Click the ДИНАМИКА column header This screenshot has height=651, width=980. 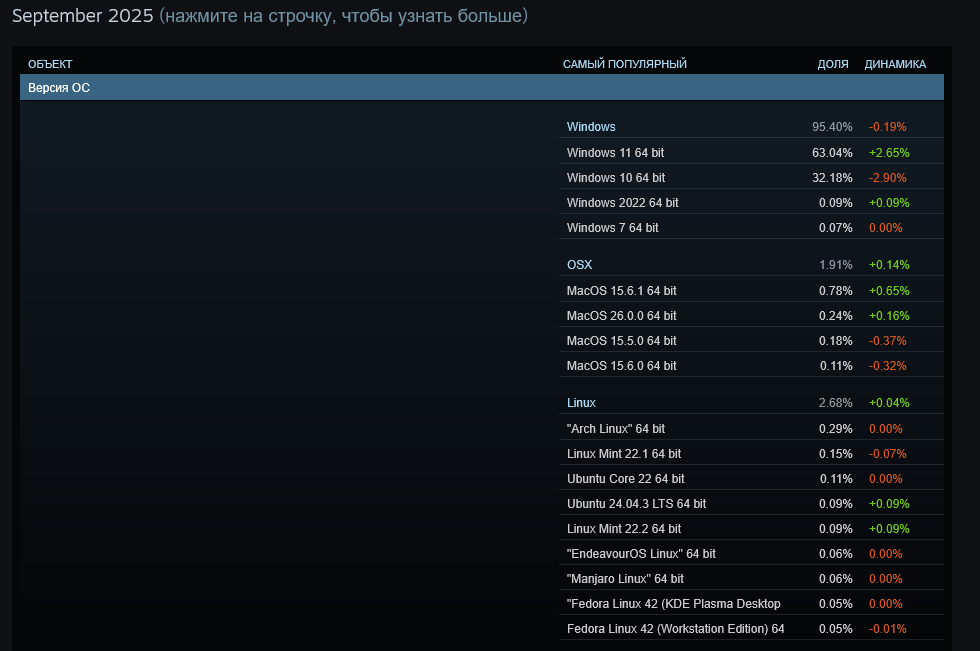pos(895,64)
